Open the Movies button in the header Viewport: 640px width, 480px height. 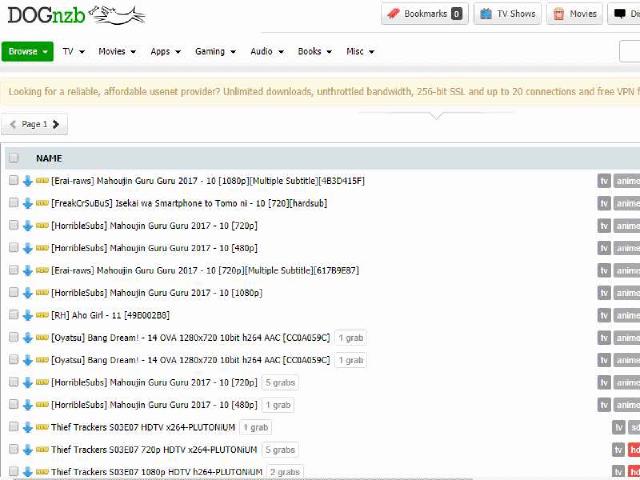[x=574, y=14]
